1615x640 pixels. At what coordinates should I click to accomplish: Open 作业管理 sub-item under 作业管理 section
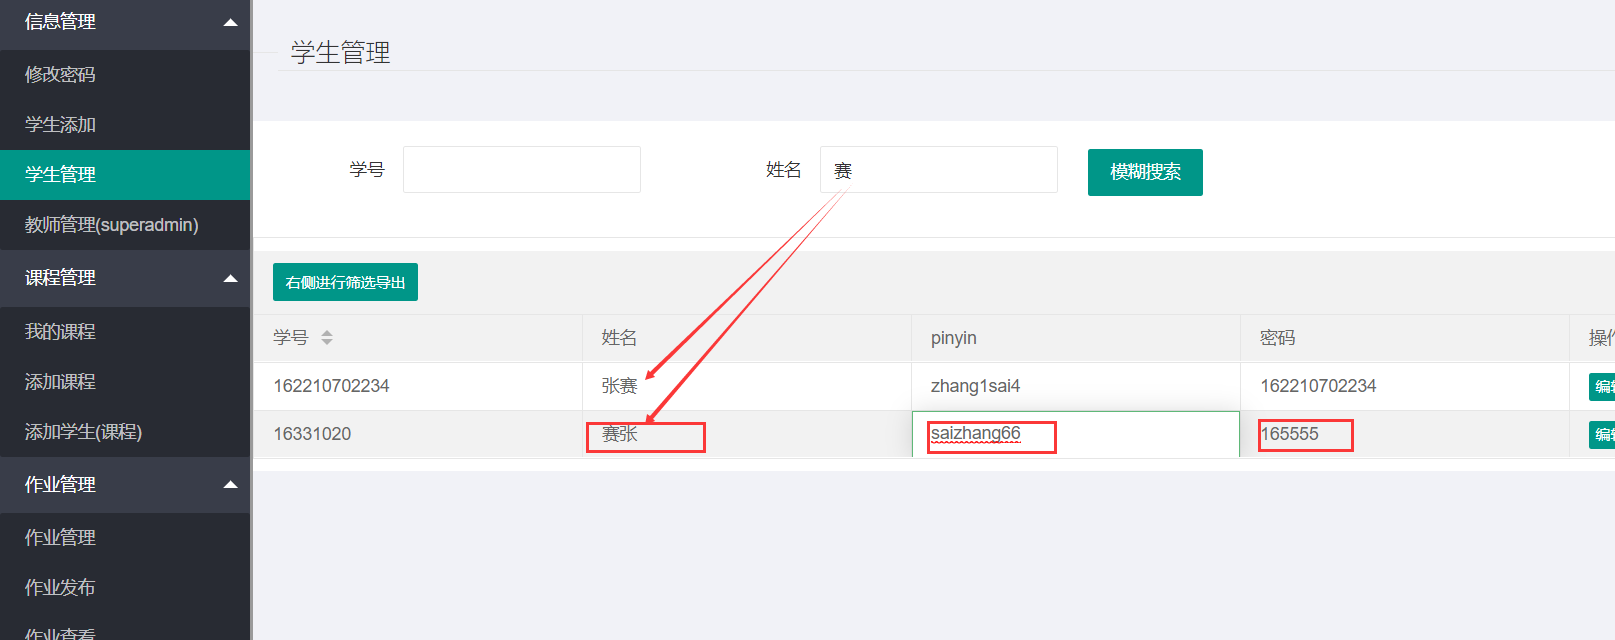pos(125,538)
